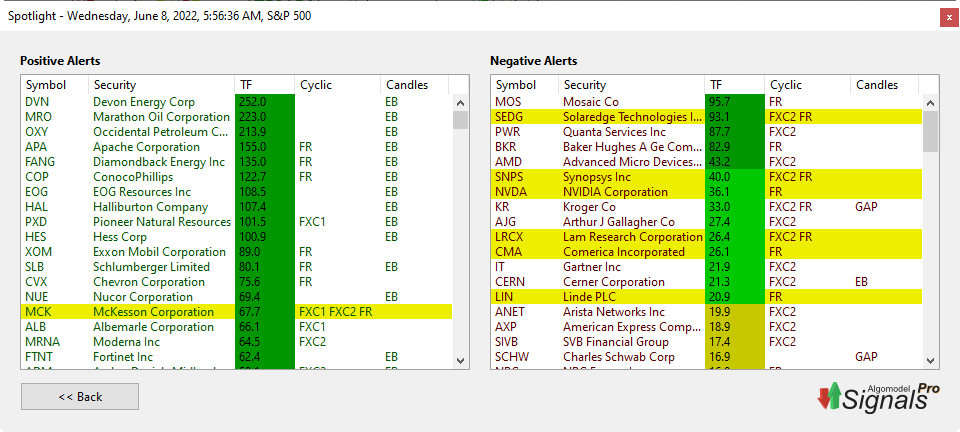This screenshot has height=432, width=960.
Task: Sort Negative Alerts by Symbol column
Action: (x=525, y=85)
